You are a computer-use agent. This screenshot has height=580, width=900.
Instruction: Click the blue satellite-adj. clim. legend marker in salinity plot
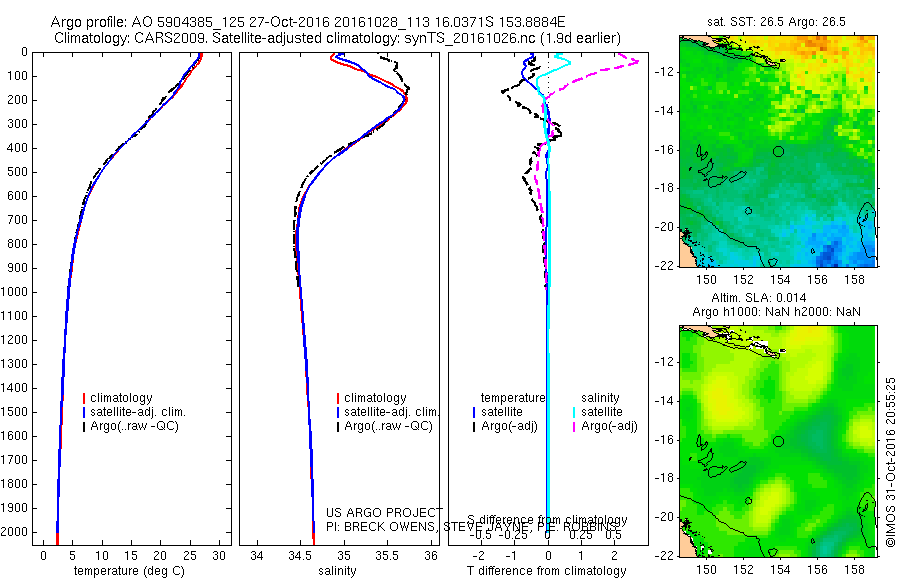(338, 412)
